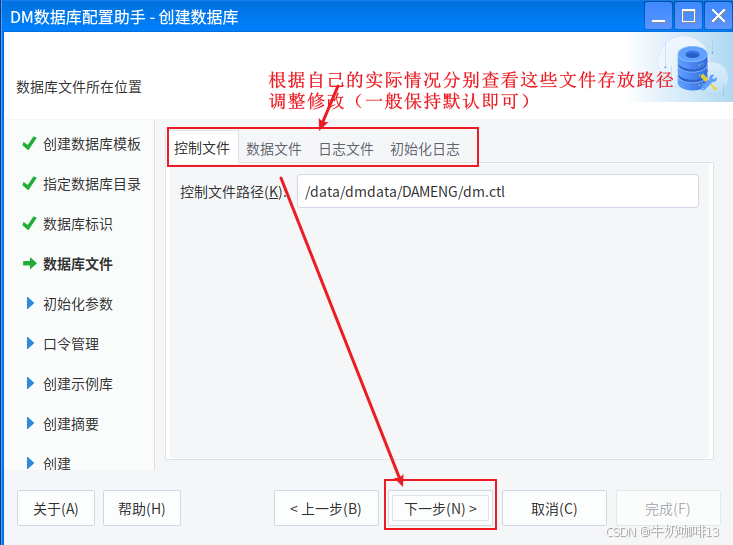Select 数据库标识 step in sidebar

pyautogui.click(x=78, y=224)
